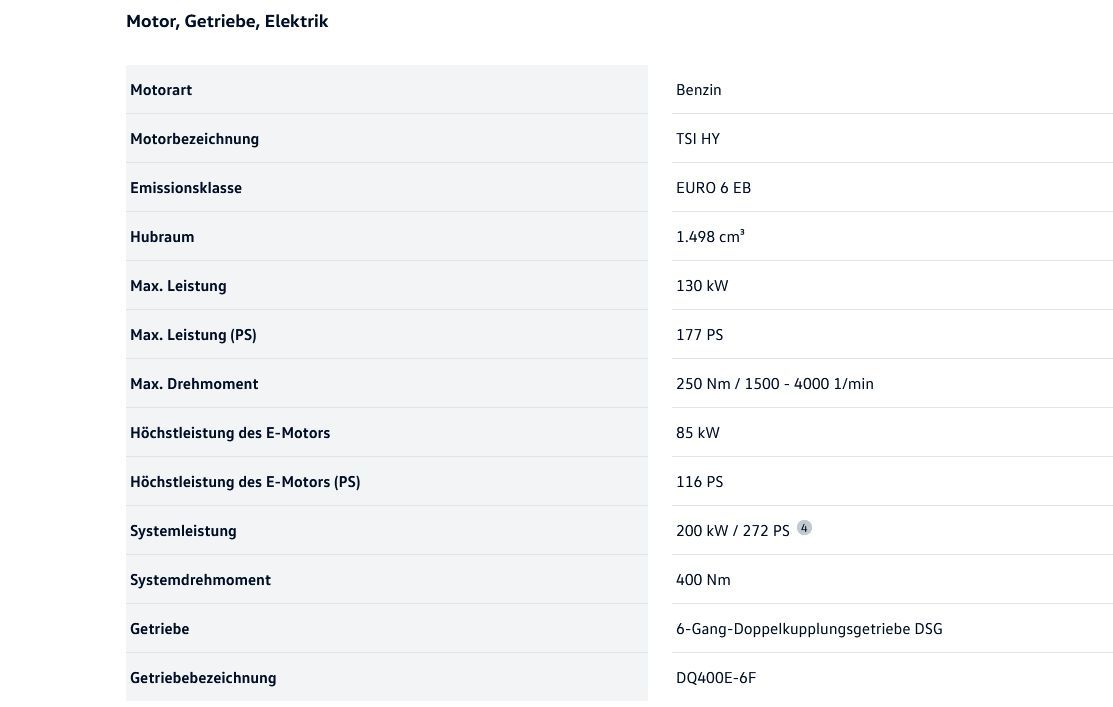1113x707 pixels.
Task: Click the 'Motor, Getriebe, Elektrik' section heading
Action: tap(227, 21)
